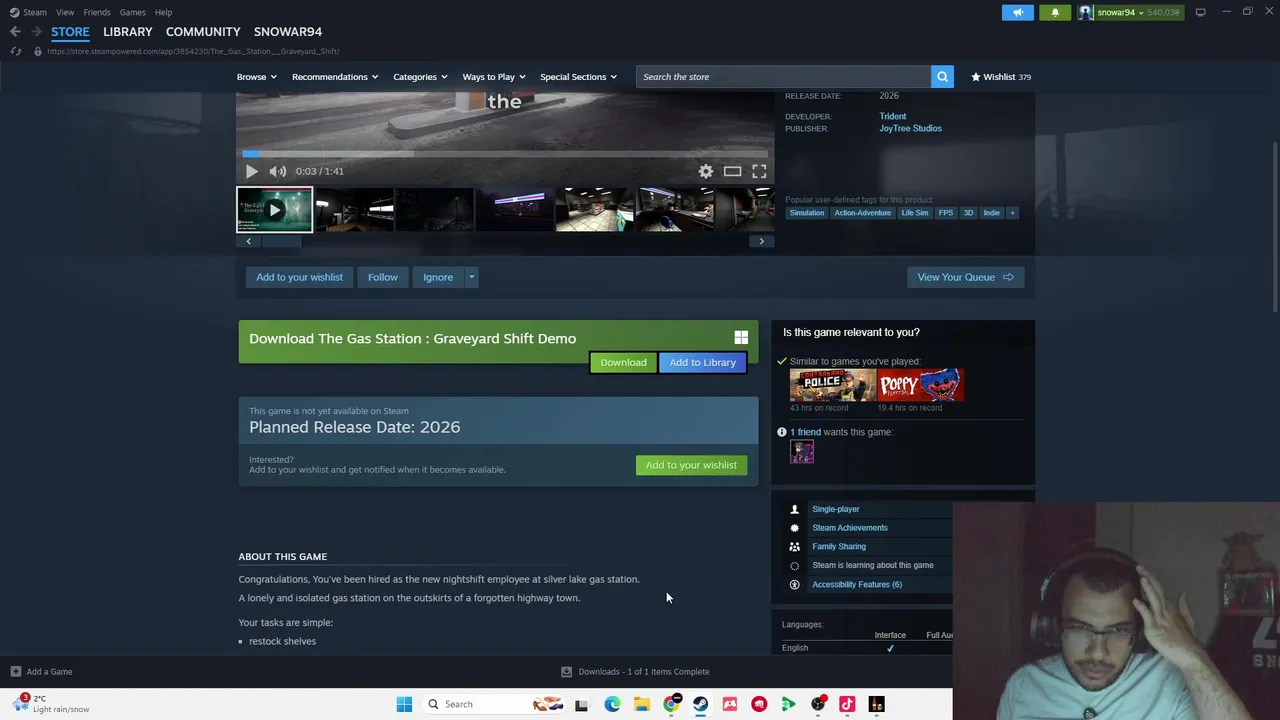Image resolution: width=1280 pixels, height=720 pixels.
Task: Click the add more tags plus button
Action: point(1012,213)
